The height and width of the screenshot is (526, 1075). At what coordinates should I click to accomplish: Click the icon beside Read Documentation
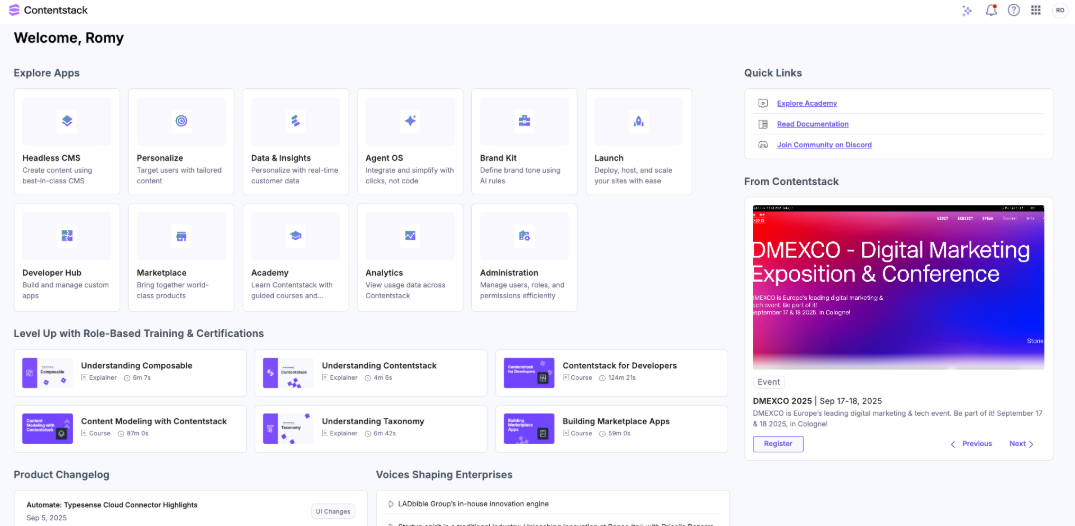(x=762, y=124)
